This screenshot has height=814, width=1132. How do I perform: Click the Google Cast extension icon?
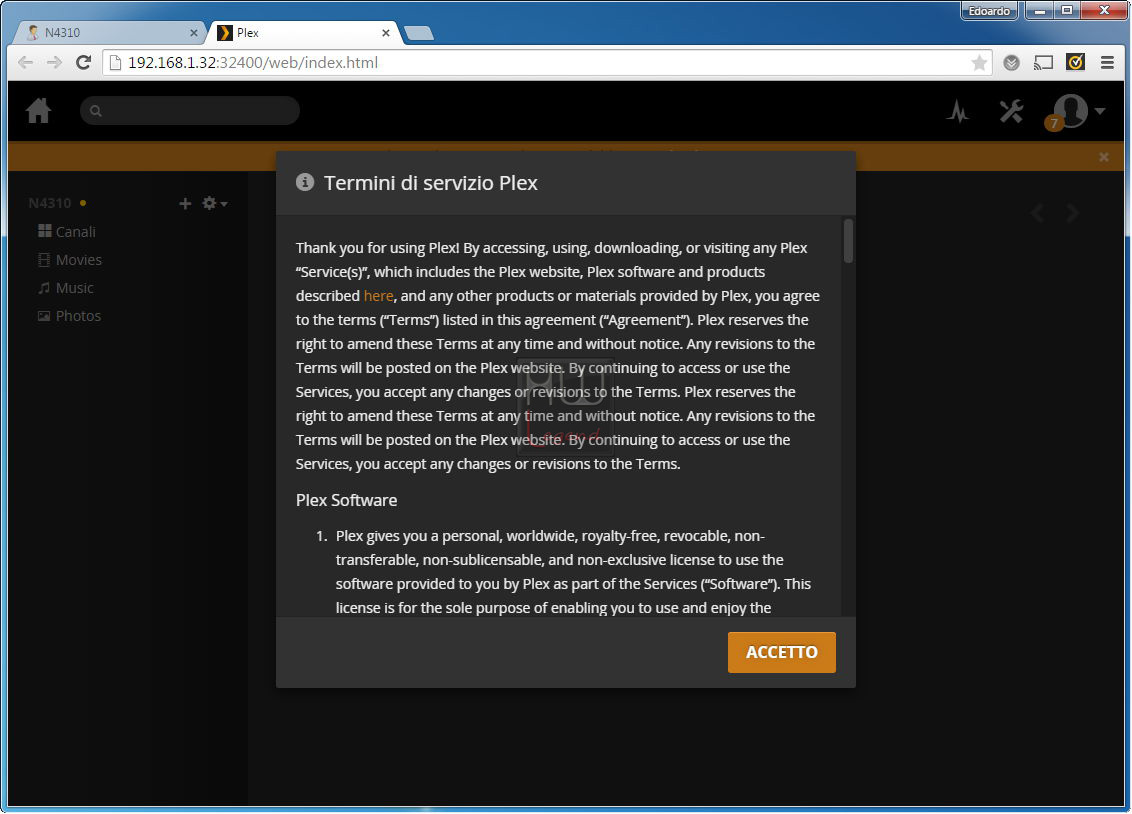tap(1043, 63)
